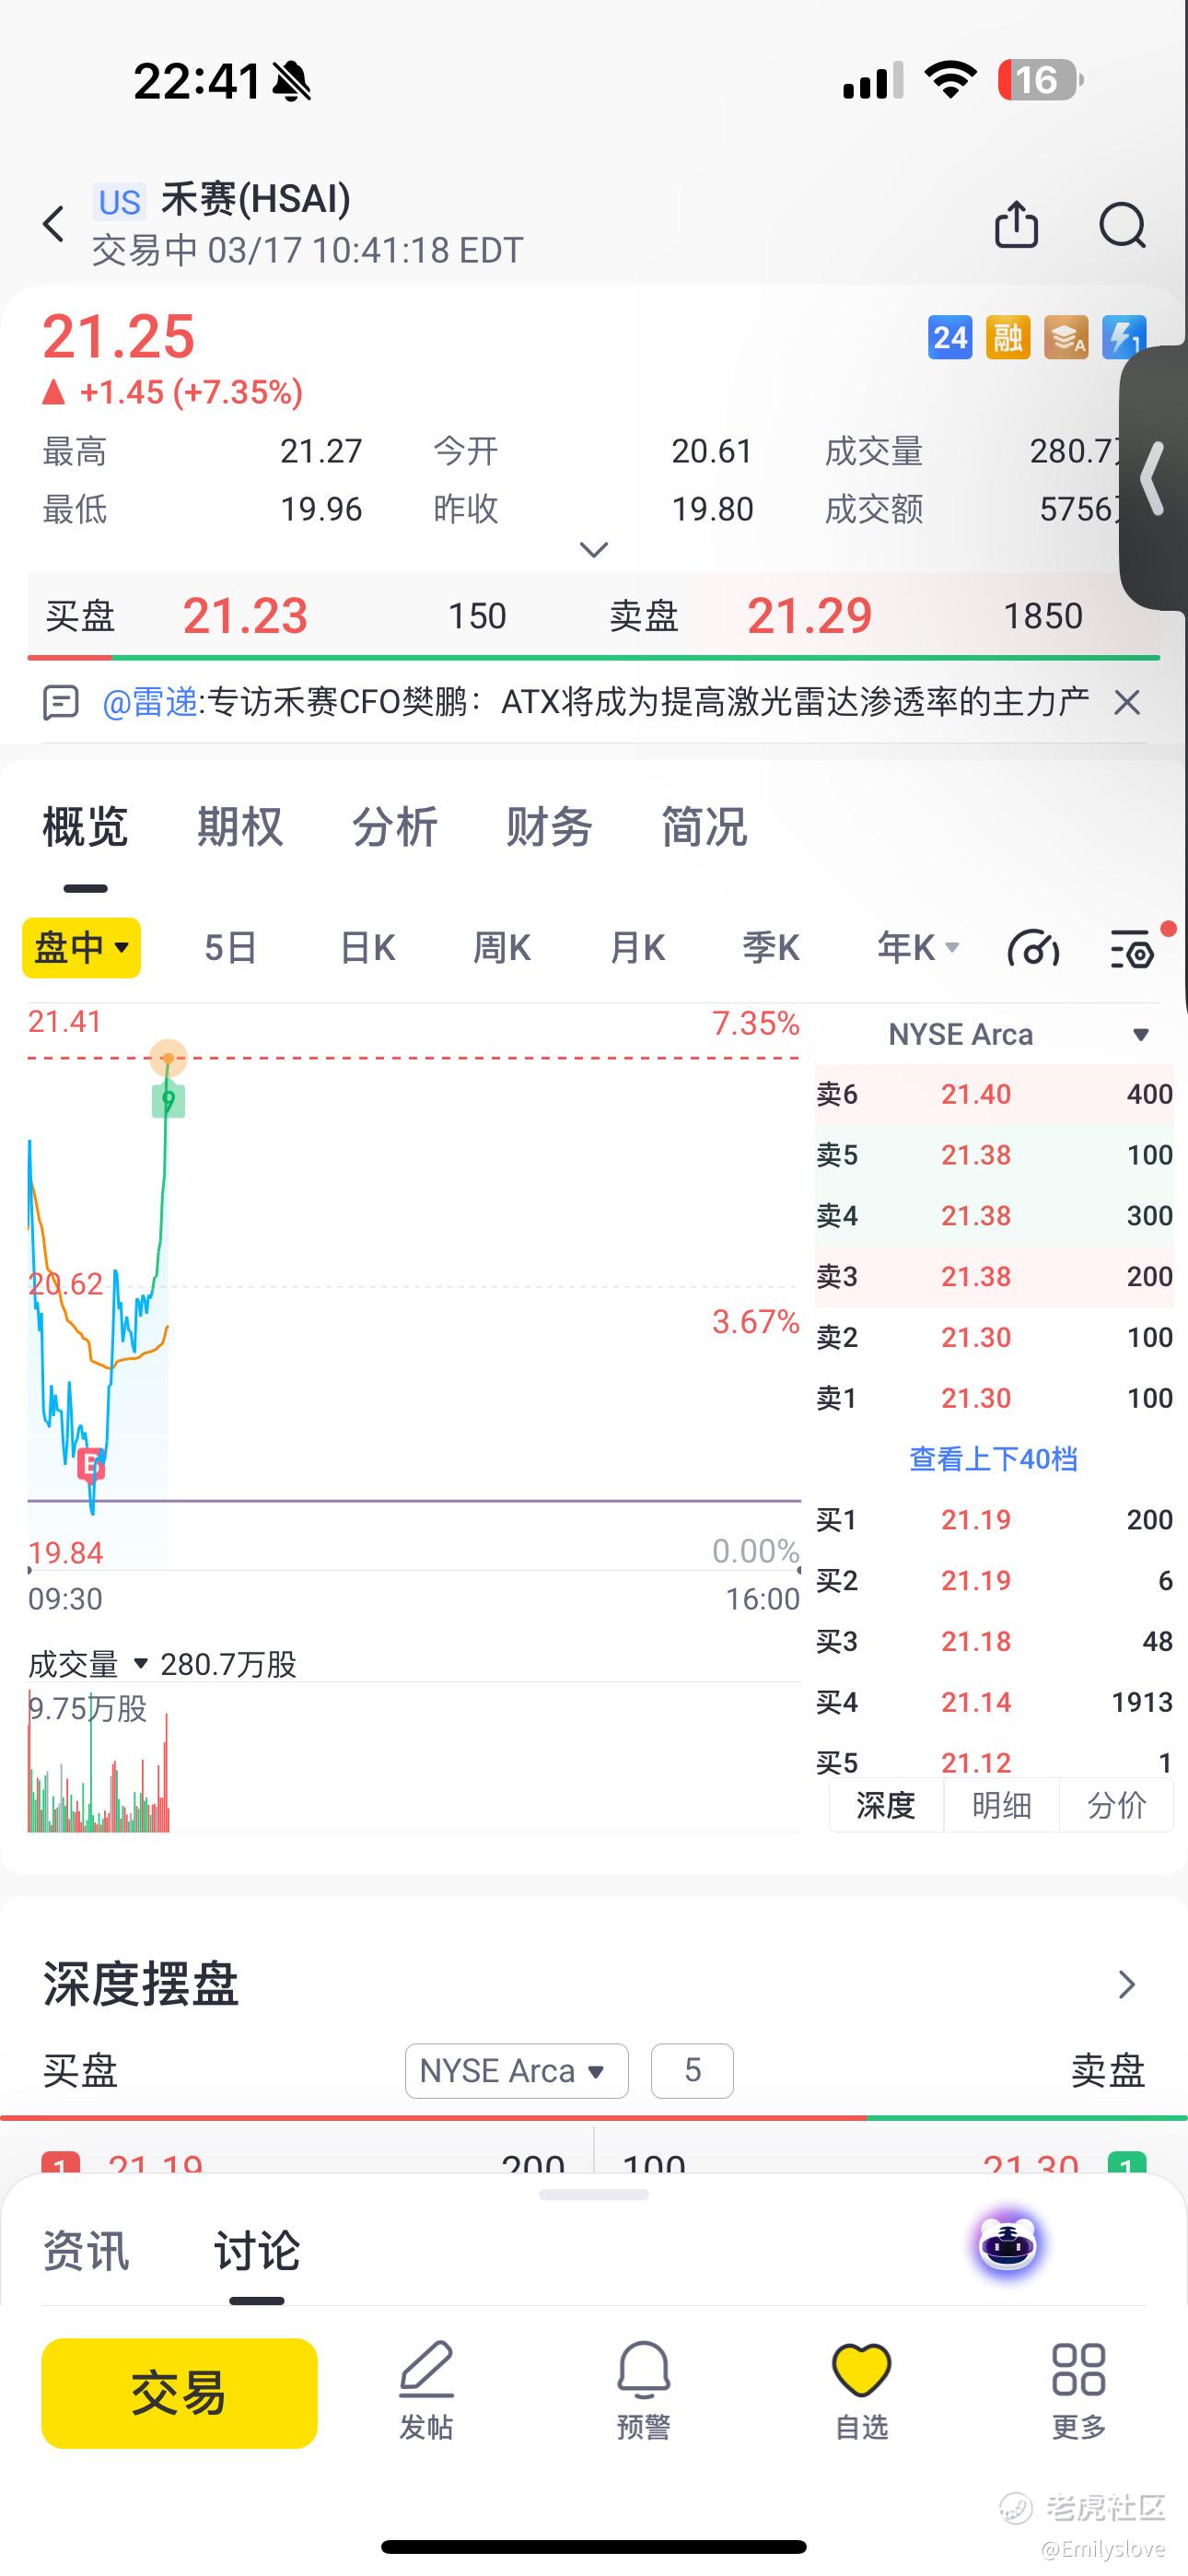Switch order book view to 分价
1188x2576 pixels.
tap(1116, 1805)
